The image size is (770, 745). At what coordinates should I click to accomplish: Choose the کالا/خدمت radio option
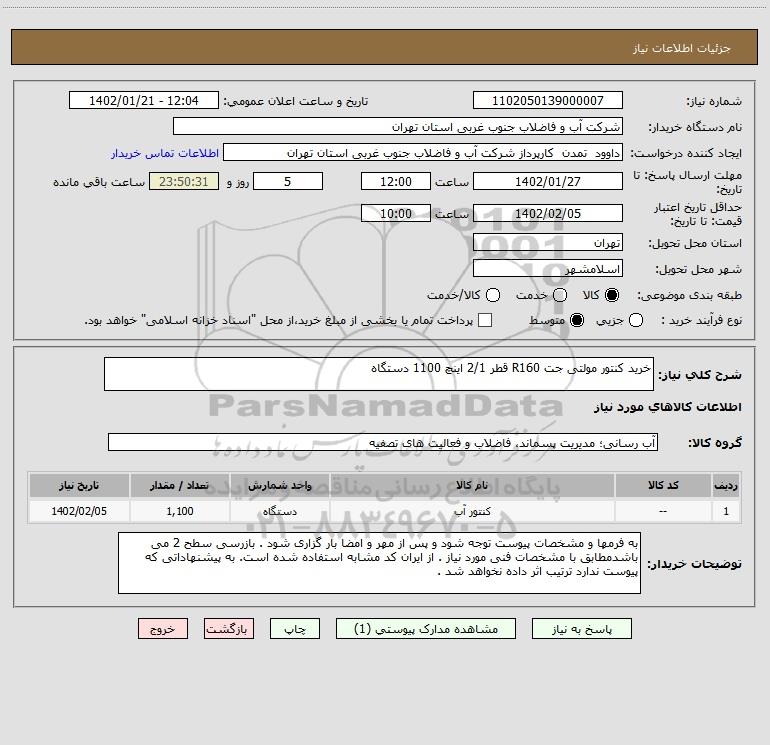coord(493,295)
